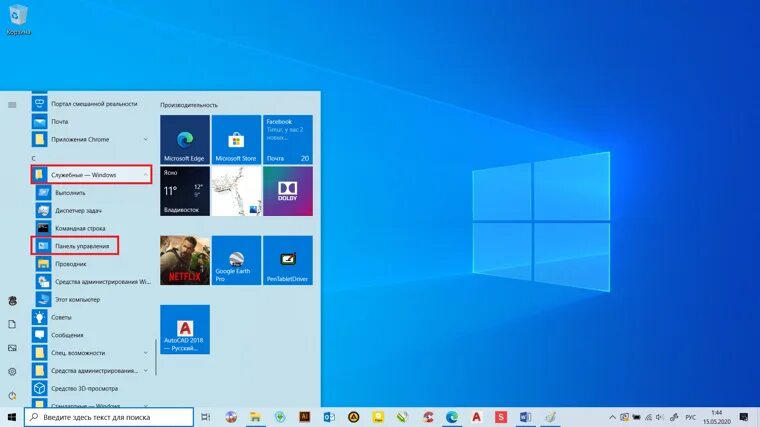Expand the Start menu hamburger button
760x427 pixels.
click(12, 105)
